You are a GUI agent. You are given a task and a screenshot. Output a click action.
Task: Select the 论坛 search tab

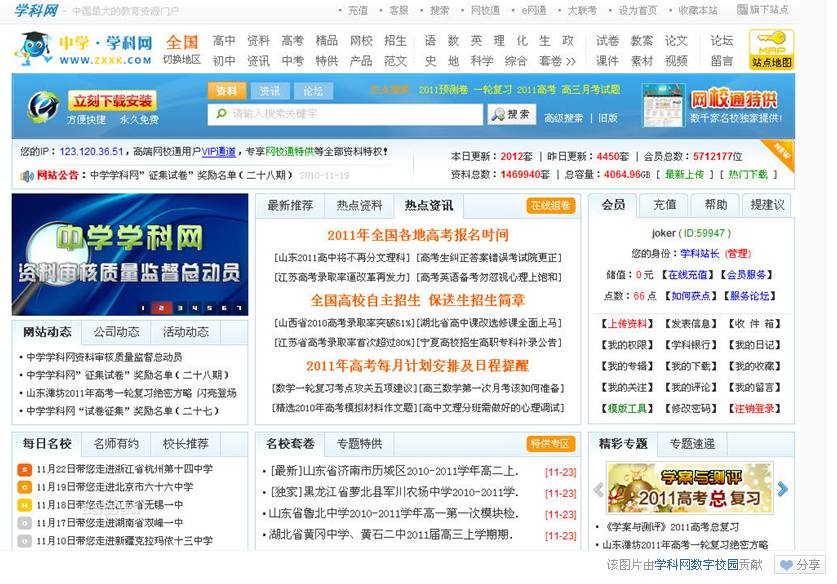(x=313, y=91)
